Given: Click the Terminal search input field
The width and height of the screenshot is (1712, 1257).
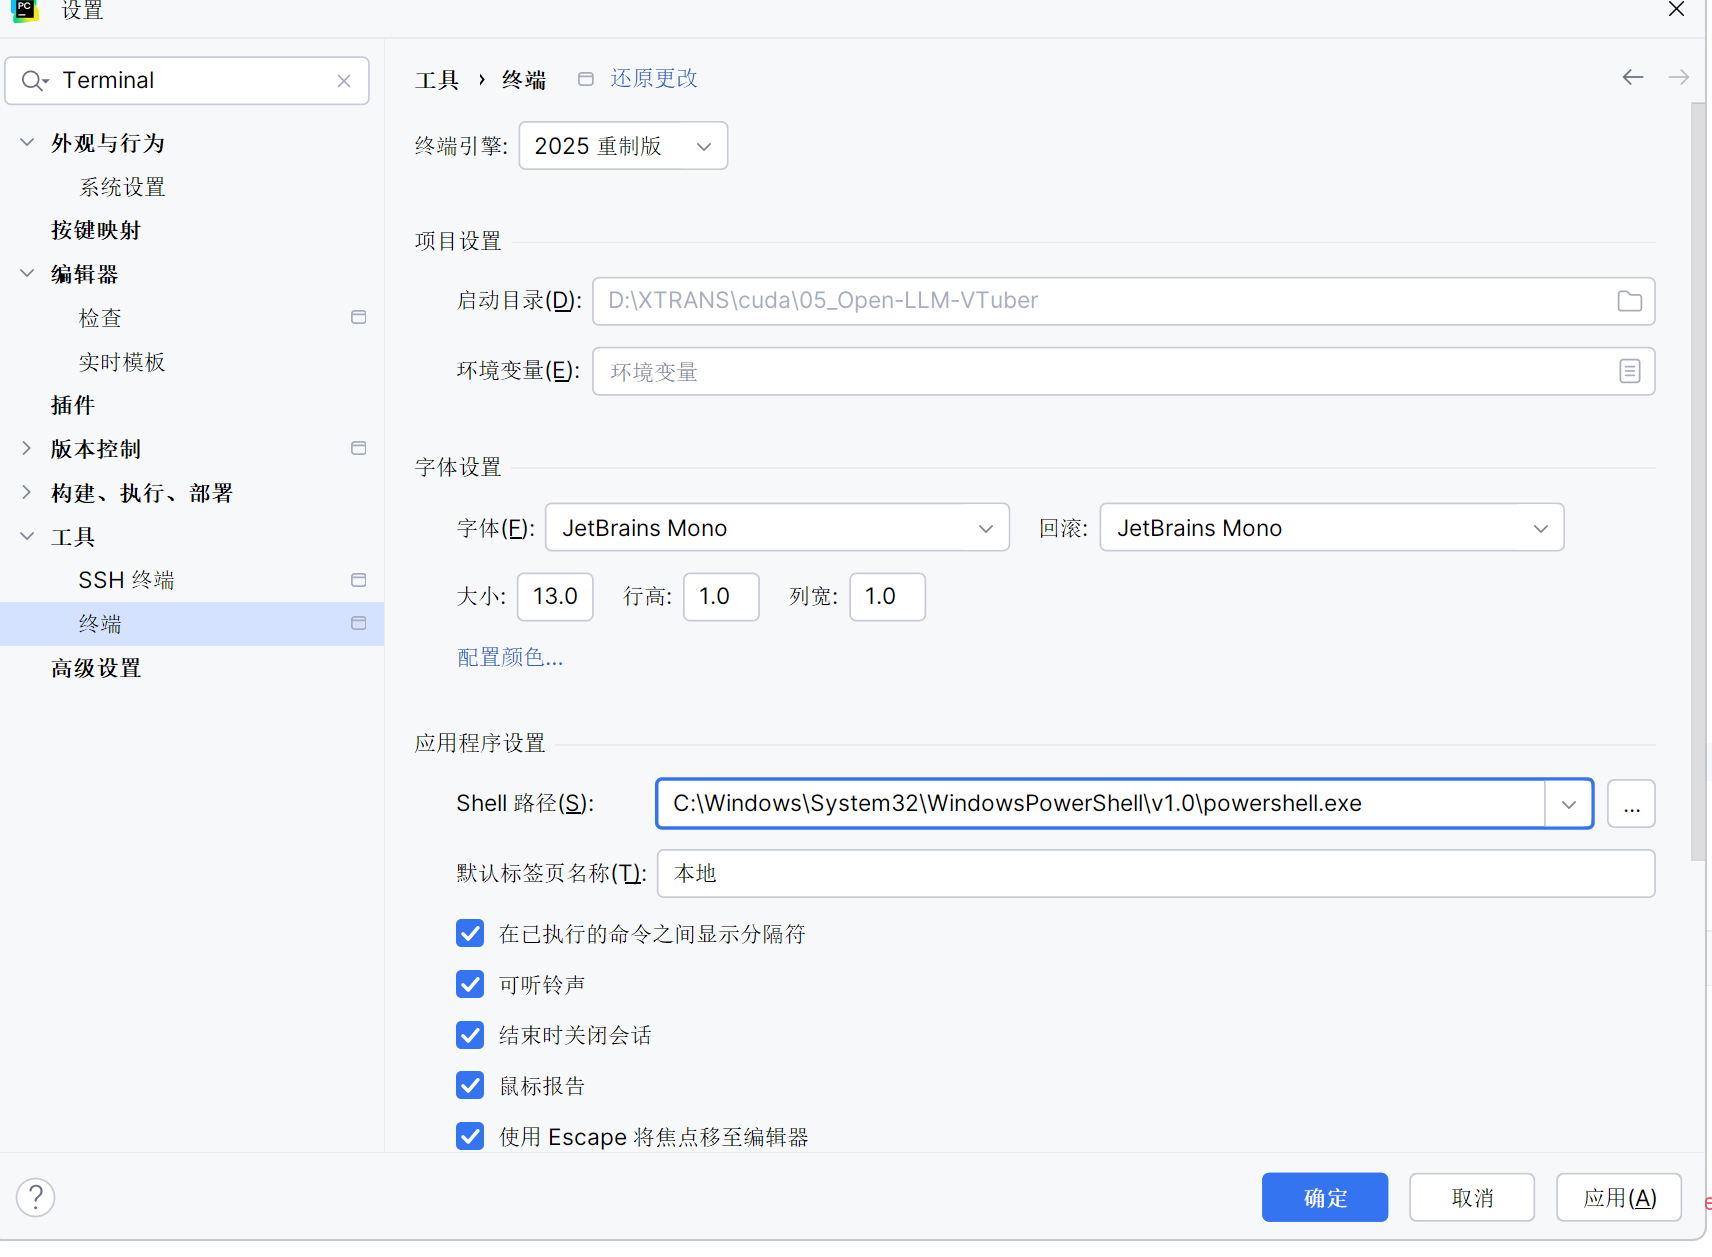Looking at the screenshot, I should pyautogui.click(x=187, y=81).
